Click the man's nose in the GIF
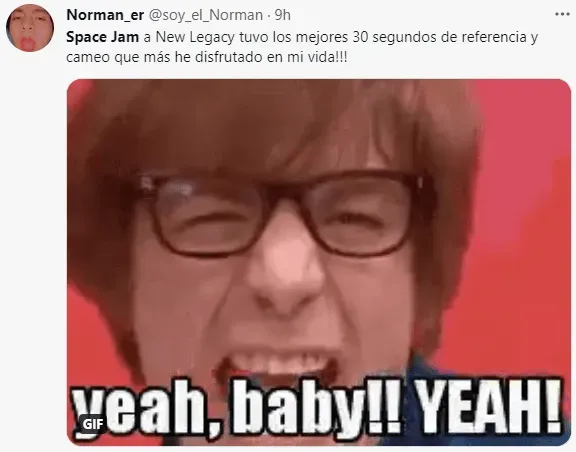This screenshot has width=576, height=452. click(x=285, y=279)
